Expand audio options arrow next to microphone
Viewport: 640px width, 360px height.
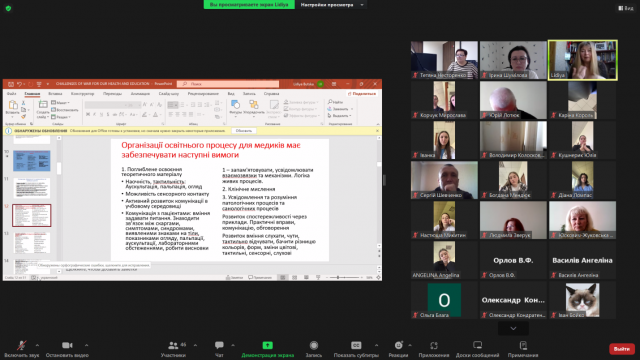click(37, 345)
